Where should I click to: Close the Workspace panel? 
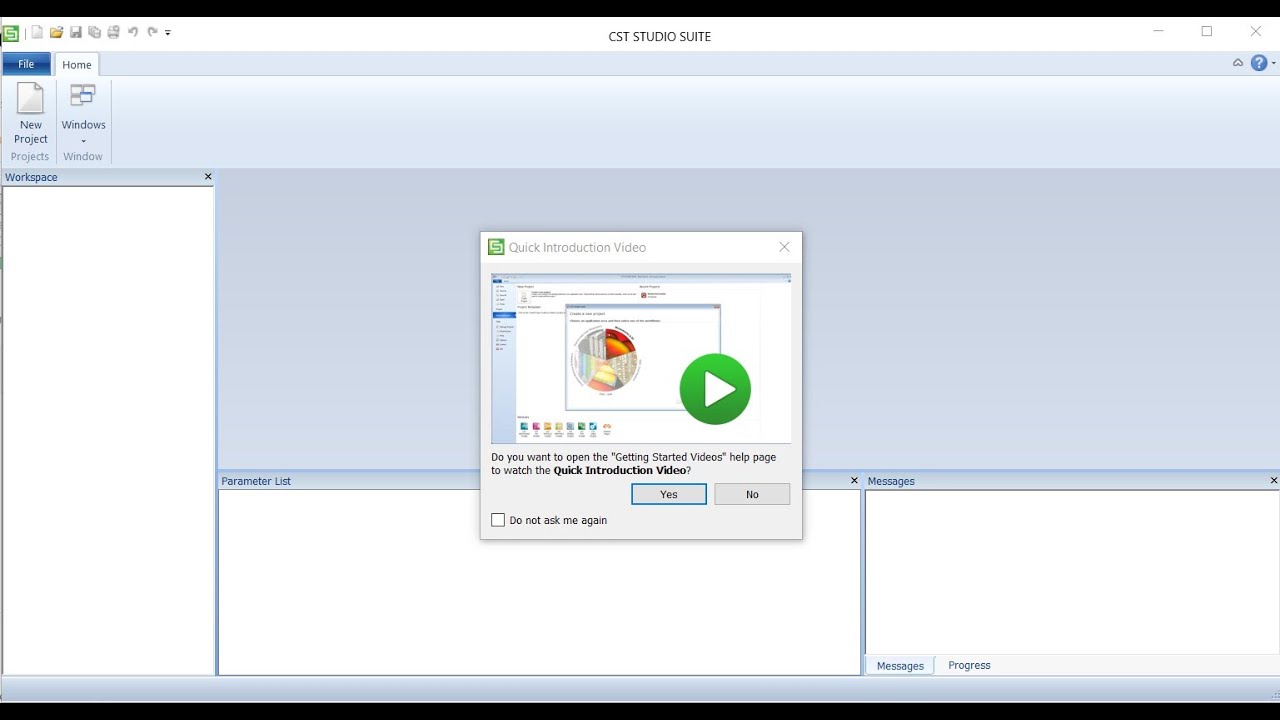(x=208, y=177)
